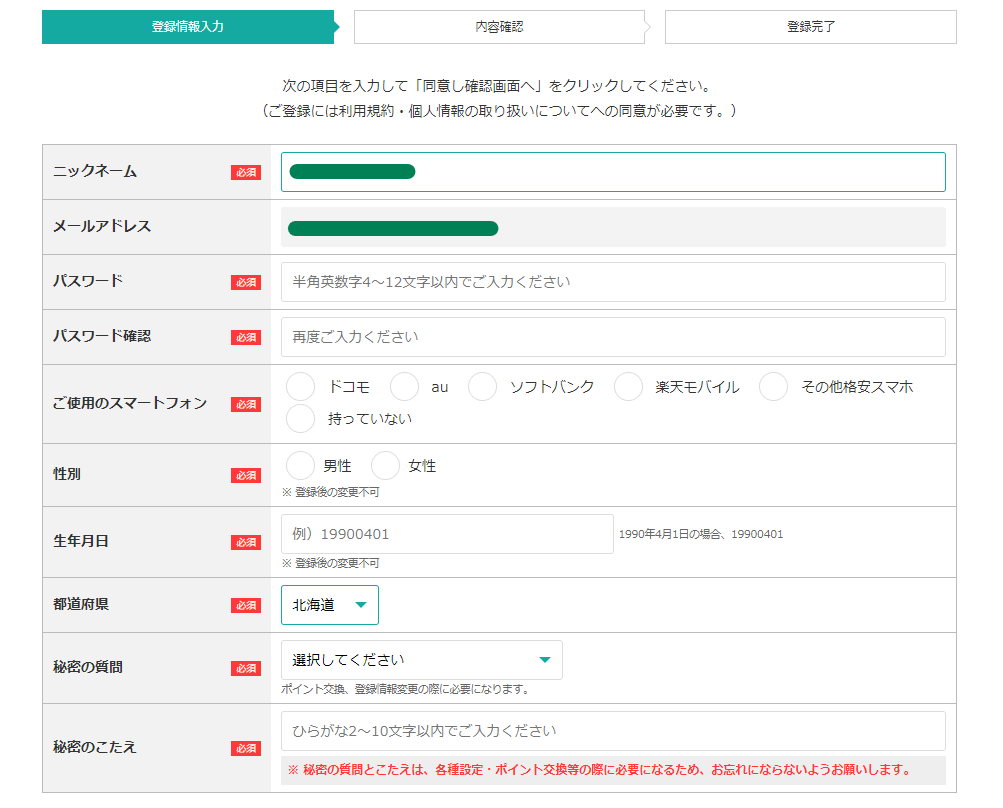Screen dimensions: 1003x808
Task: Select the ドコモ carrier radio button
Action: (x=300, y=386)
